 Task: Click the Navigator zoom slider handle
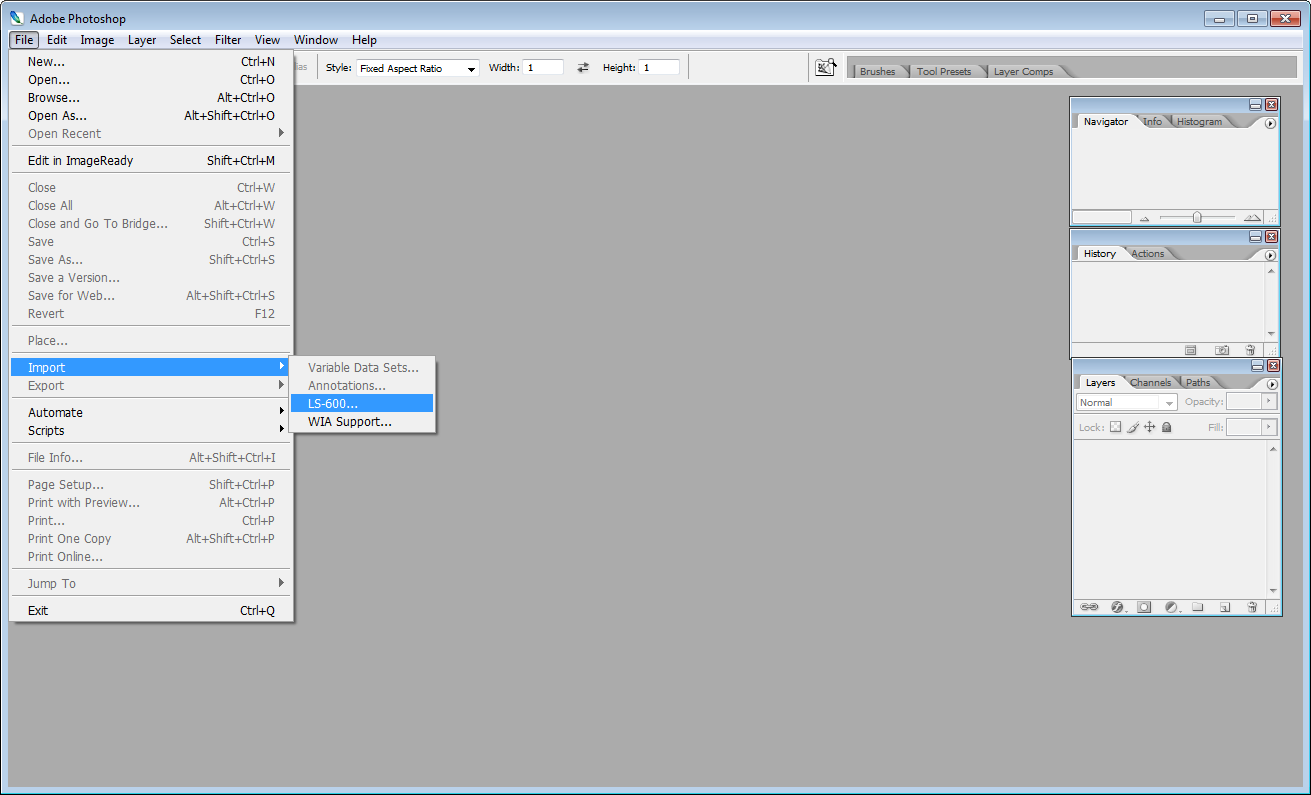pyautogui.click(x=1197, y=217)
